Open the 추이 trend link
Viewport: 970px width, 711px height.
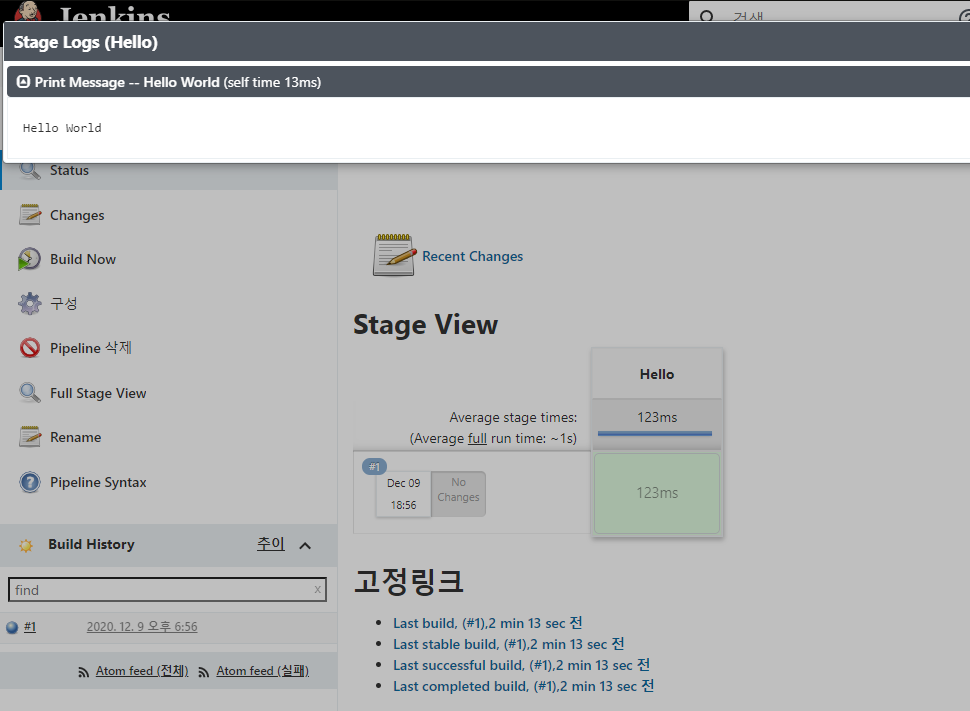(271, 544)
